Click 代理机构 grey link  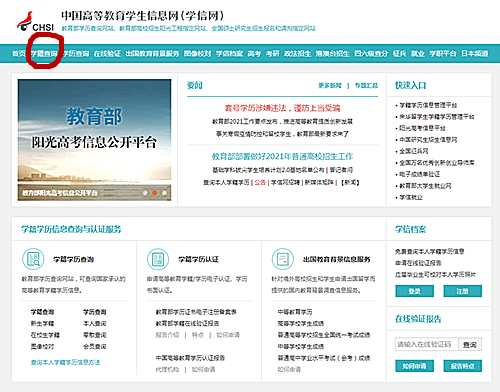click(167, 369)
